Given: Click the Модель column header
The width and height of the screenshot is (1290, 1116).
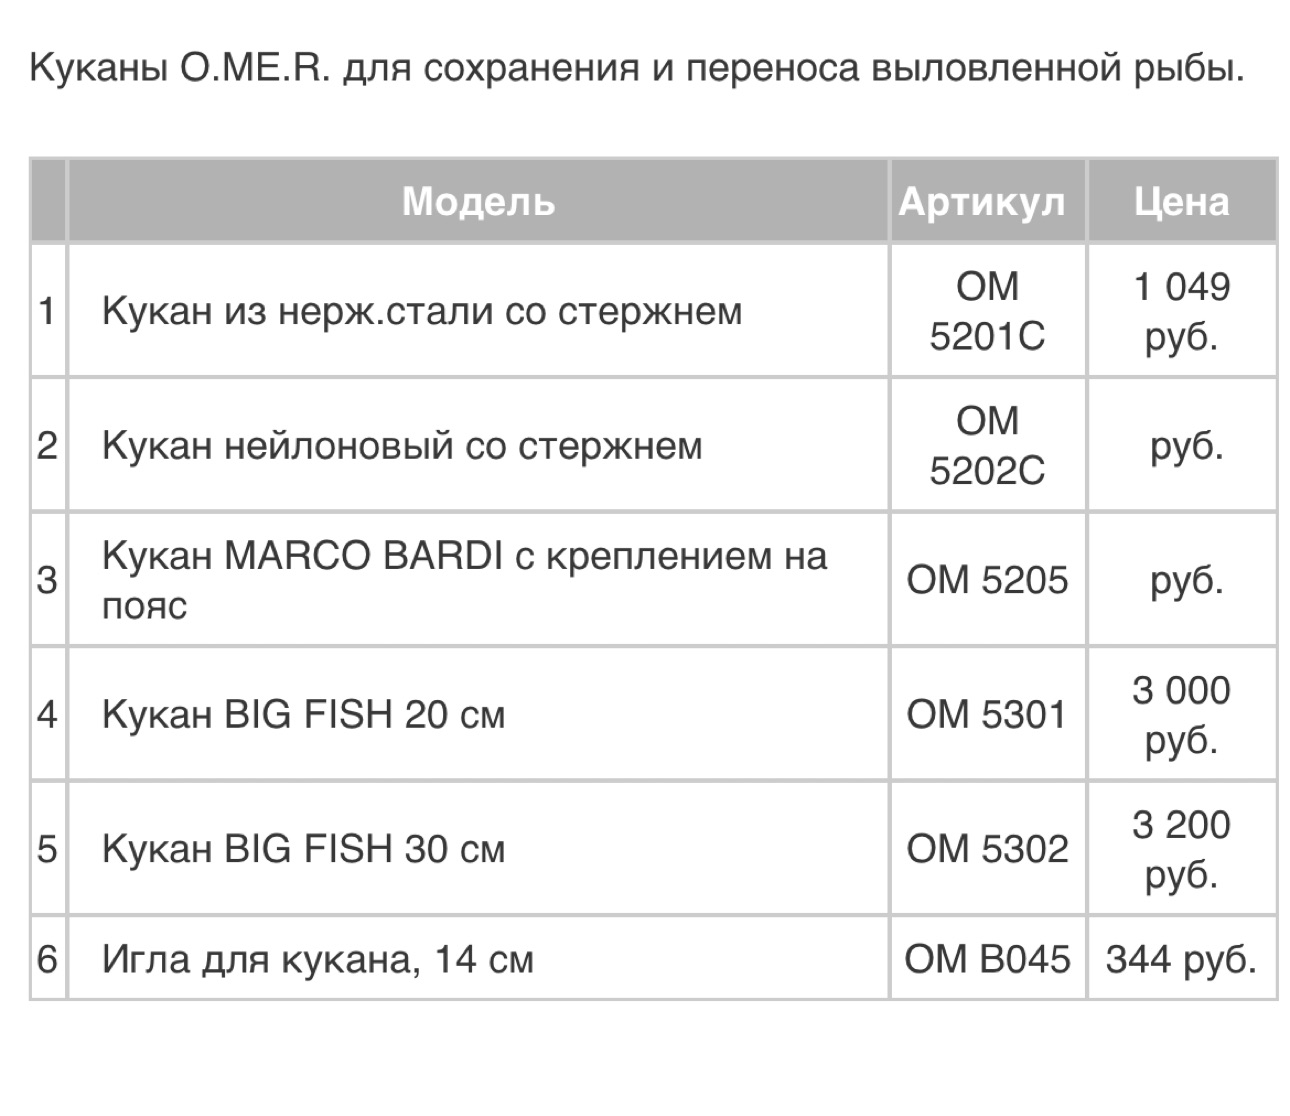Looking at the screenshot, I should point(477,202).
